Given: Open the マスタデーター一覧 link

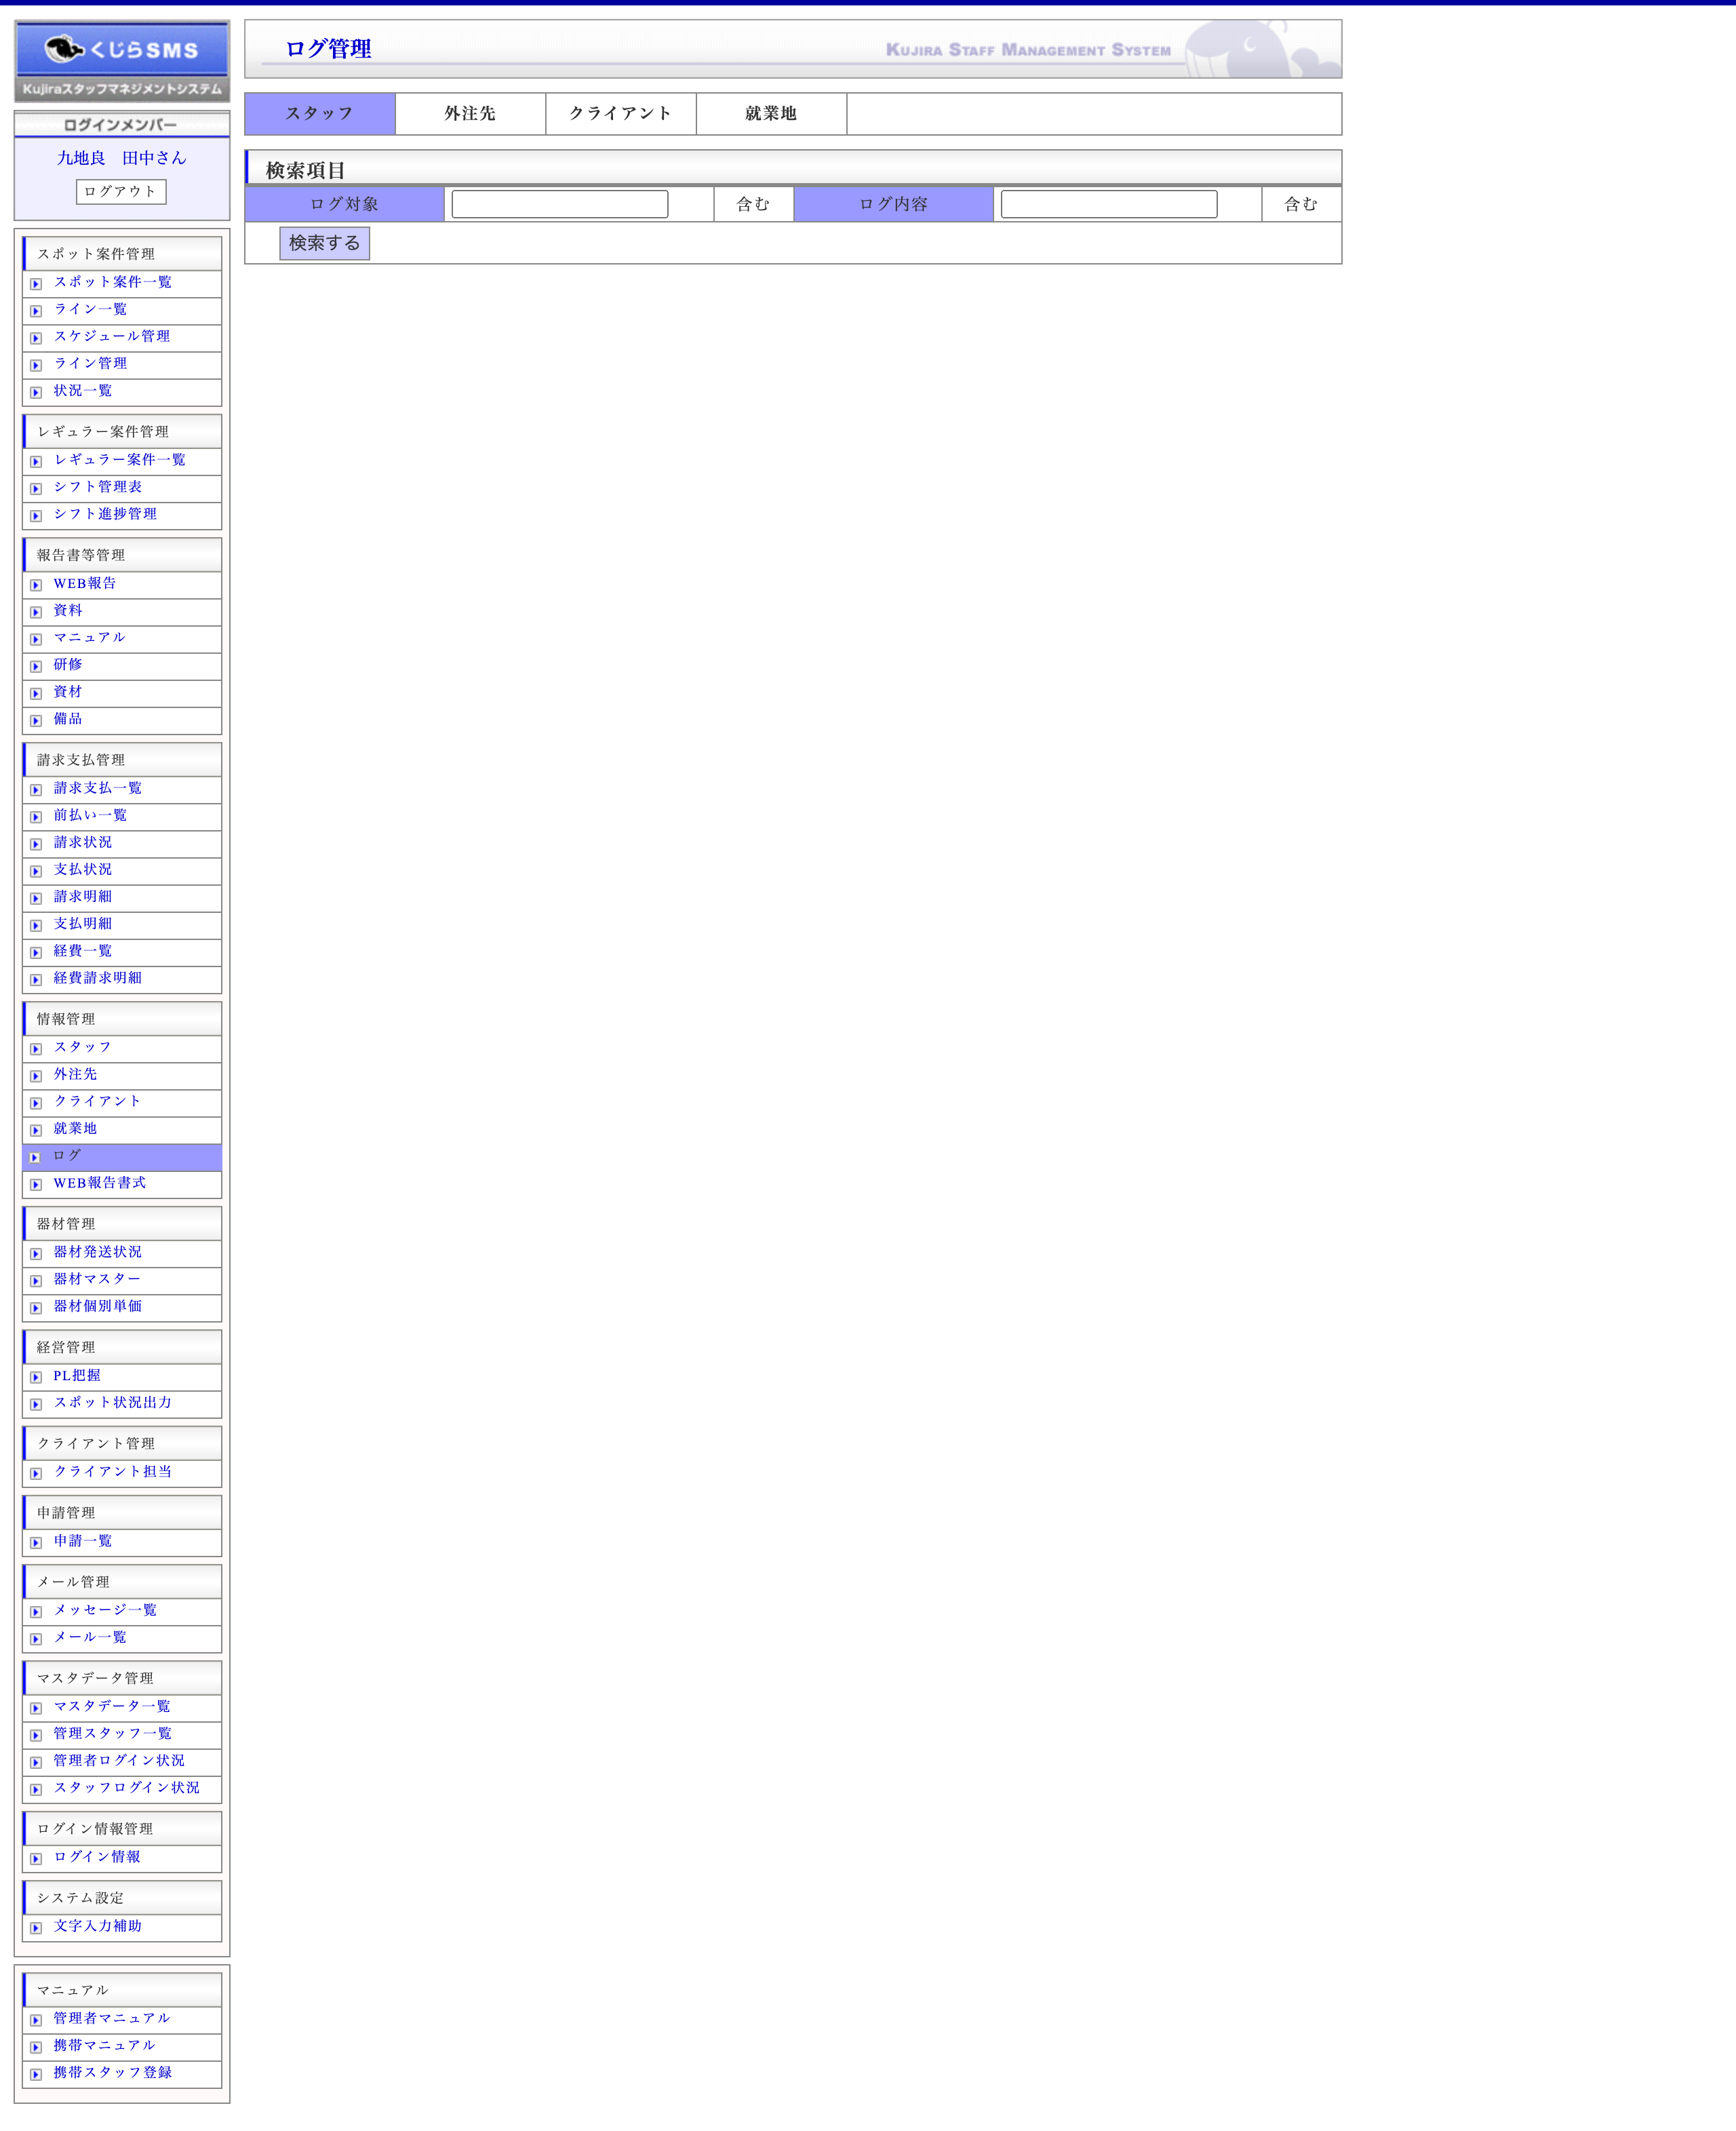Looking at the screenshot, I should click(x=112, y=1706).
